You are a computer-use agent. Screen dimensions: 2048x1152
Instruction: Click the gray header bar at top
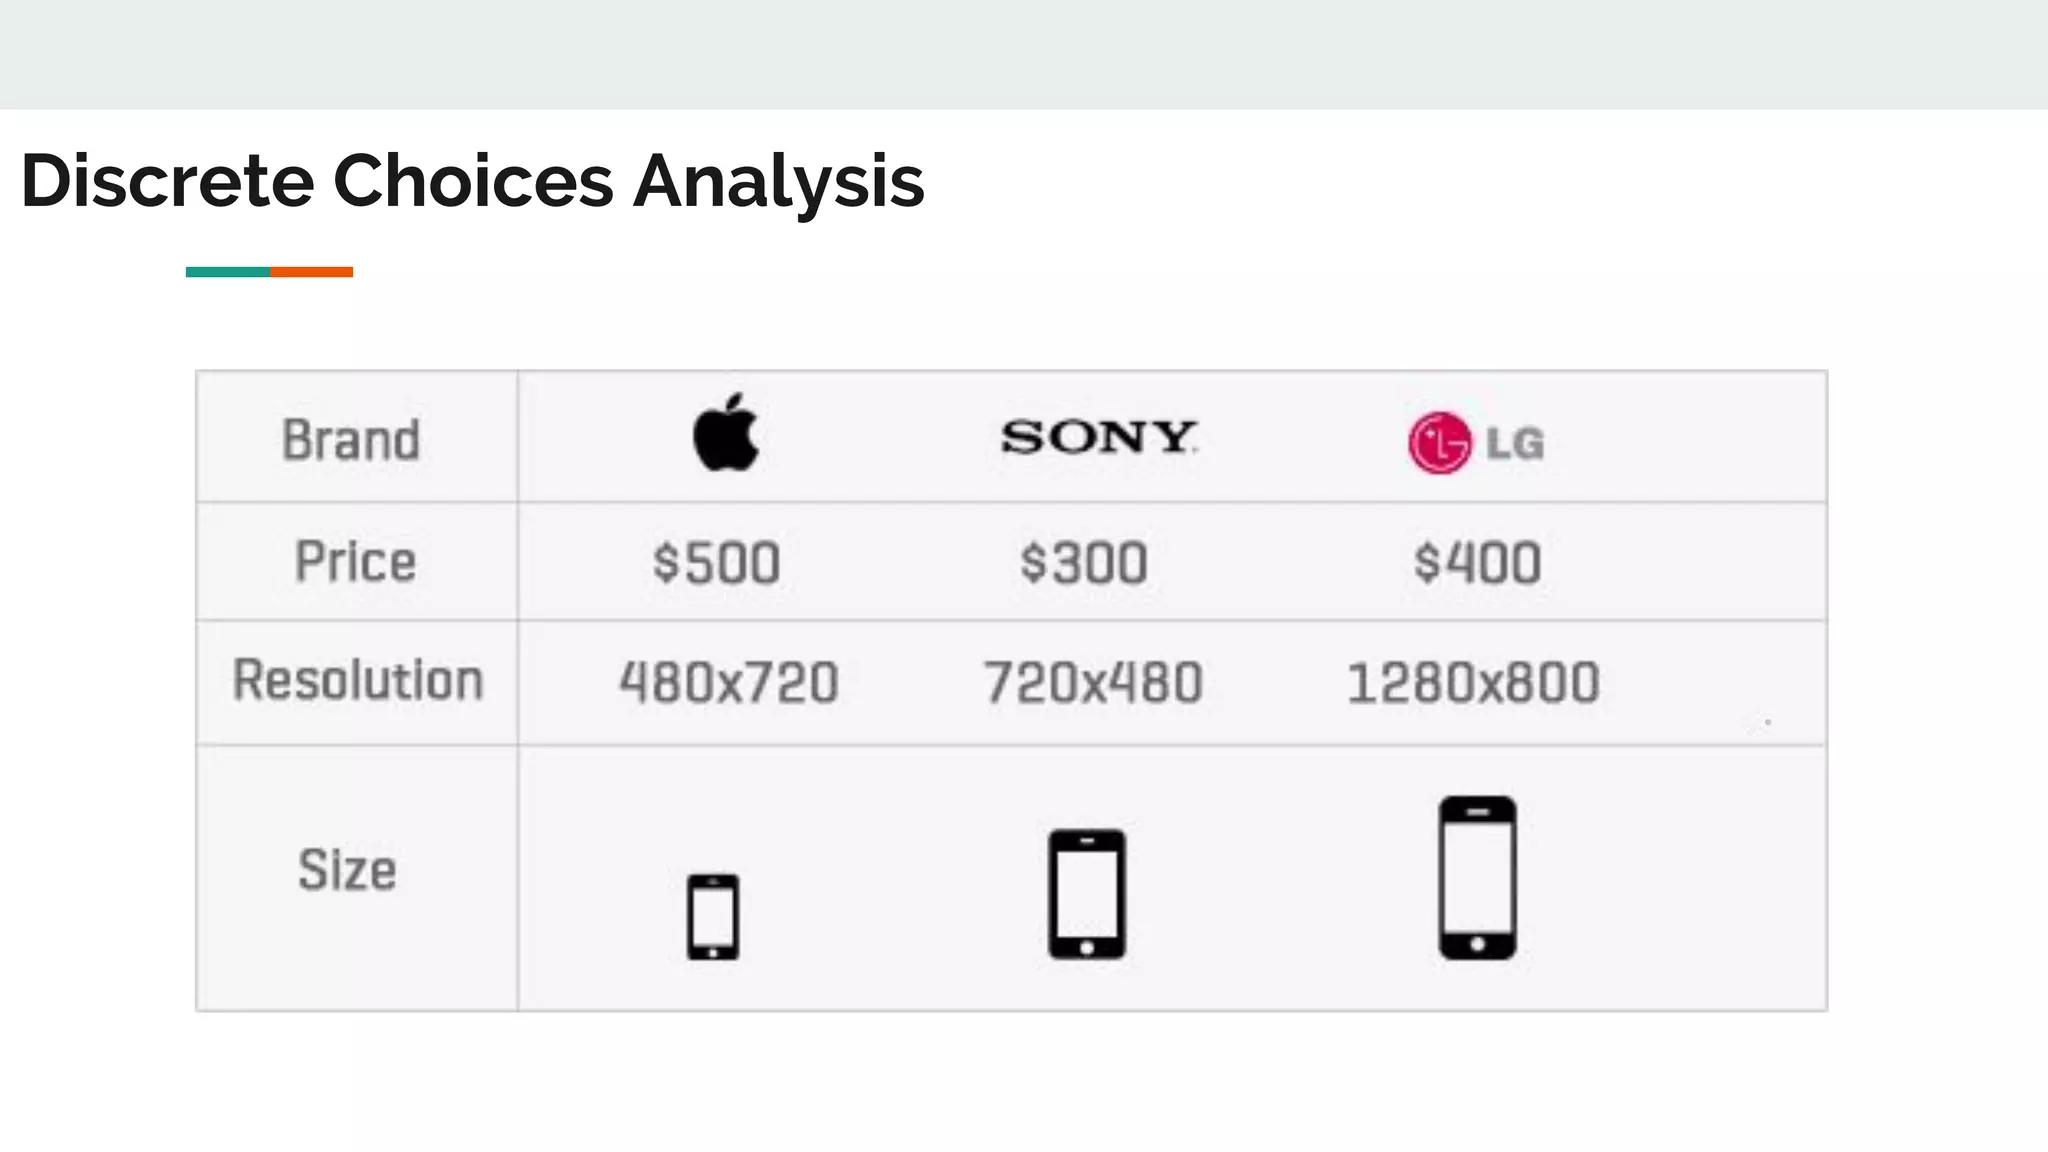1024,54
